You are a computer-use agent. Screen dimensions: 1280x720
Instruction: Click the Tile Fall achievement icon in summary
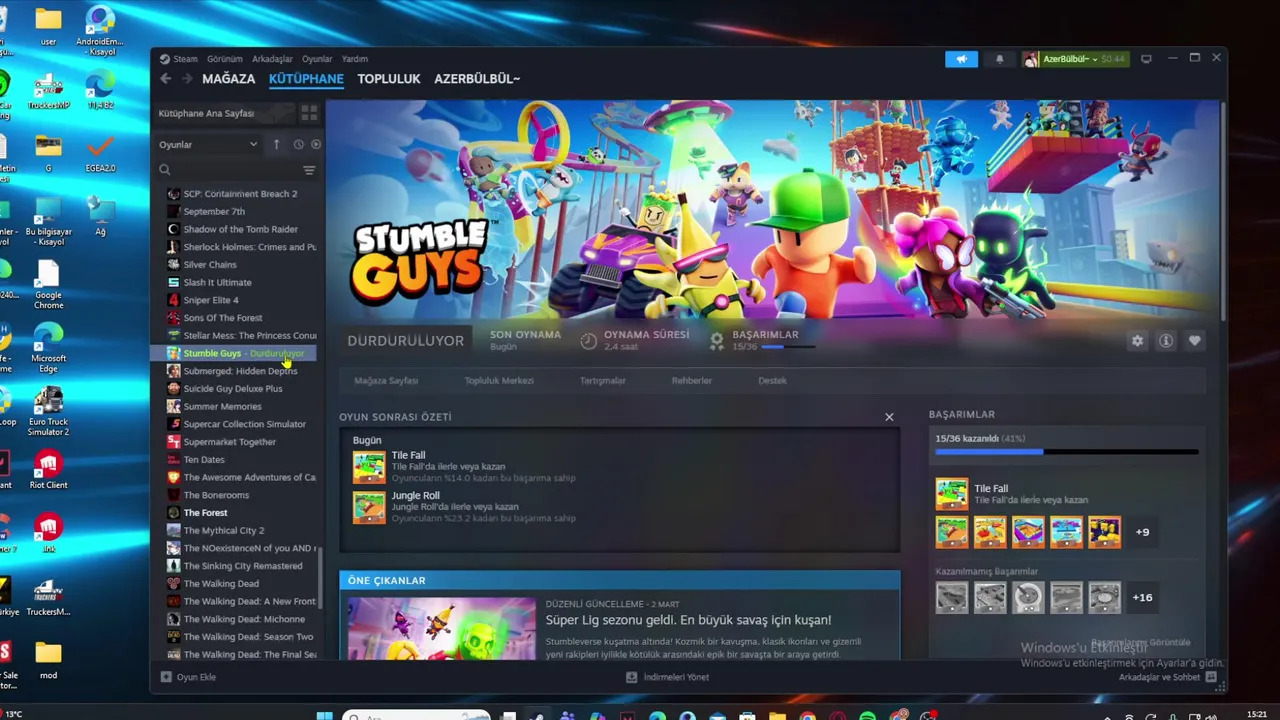click(x=369, y=467)
